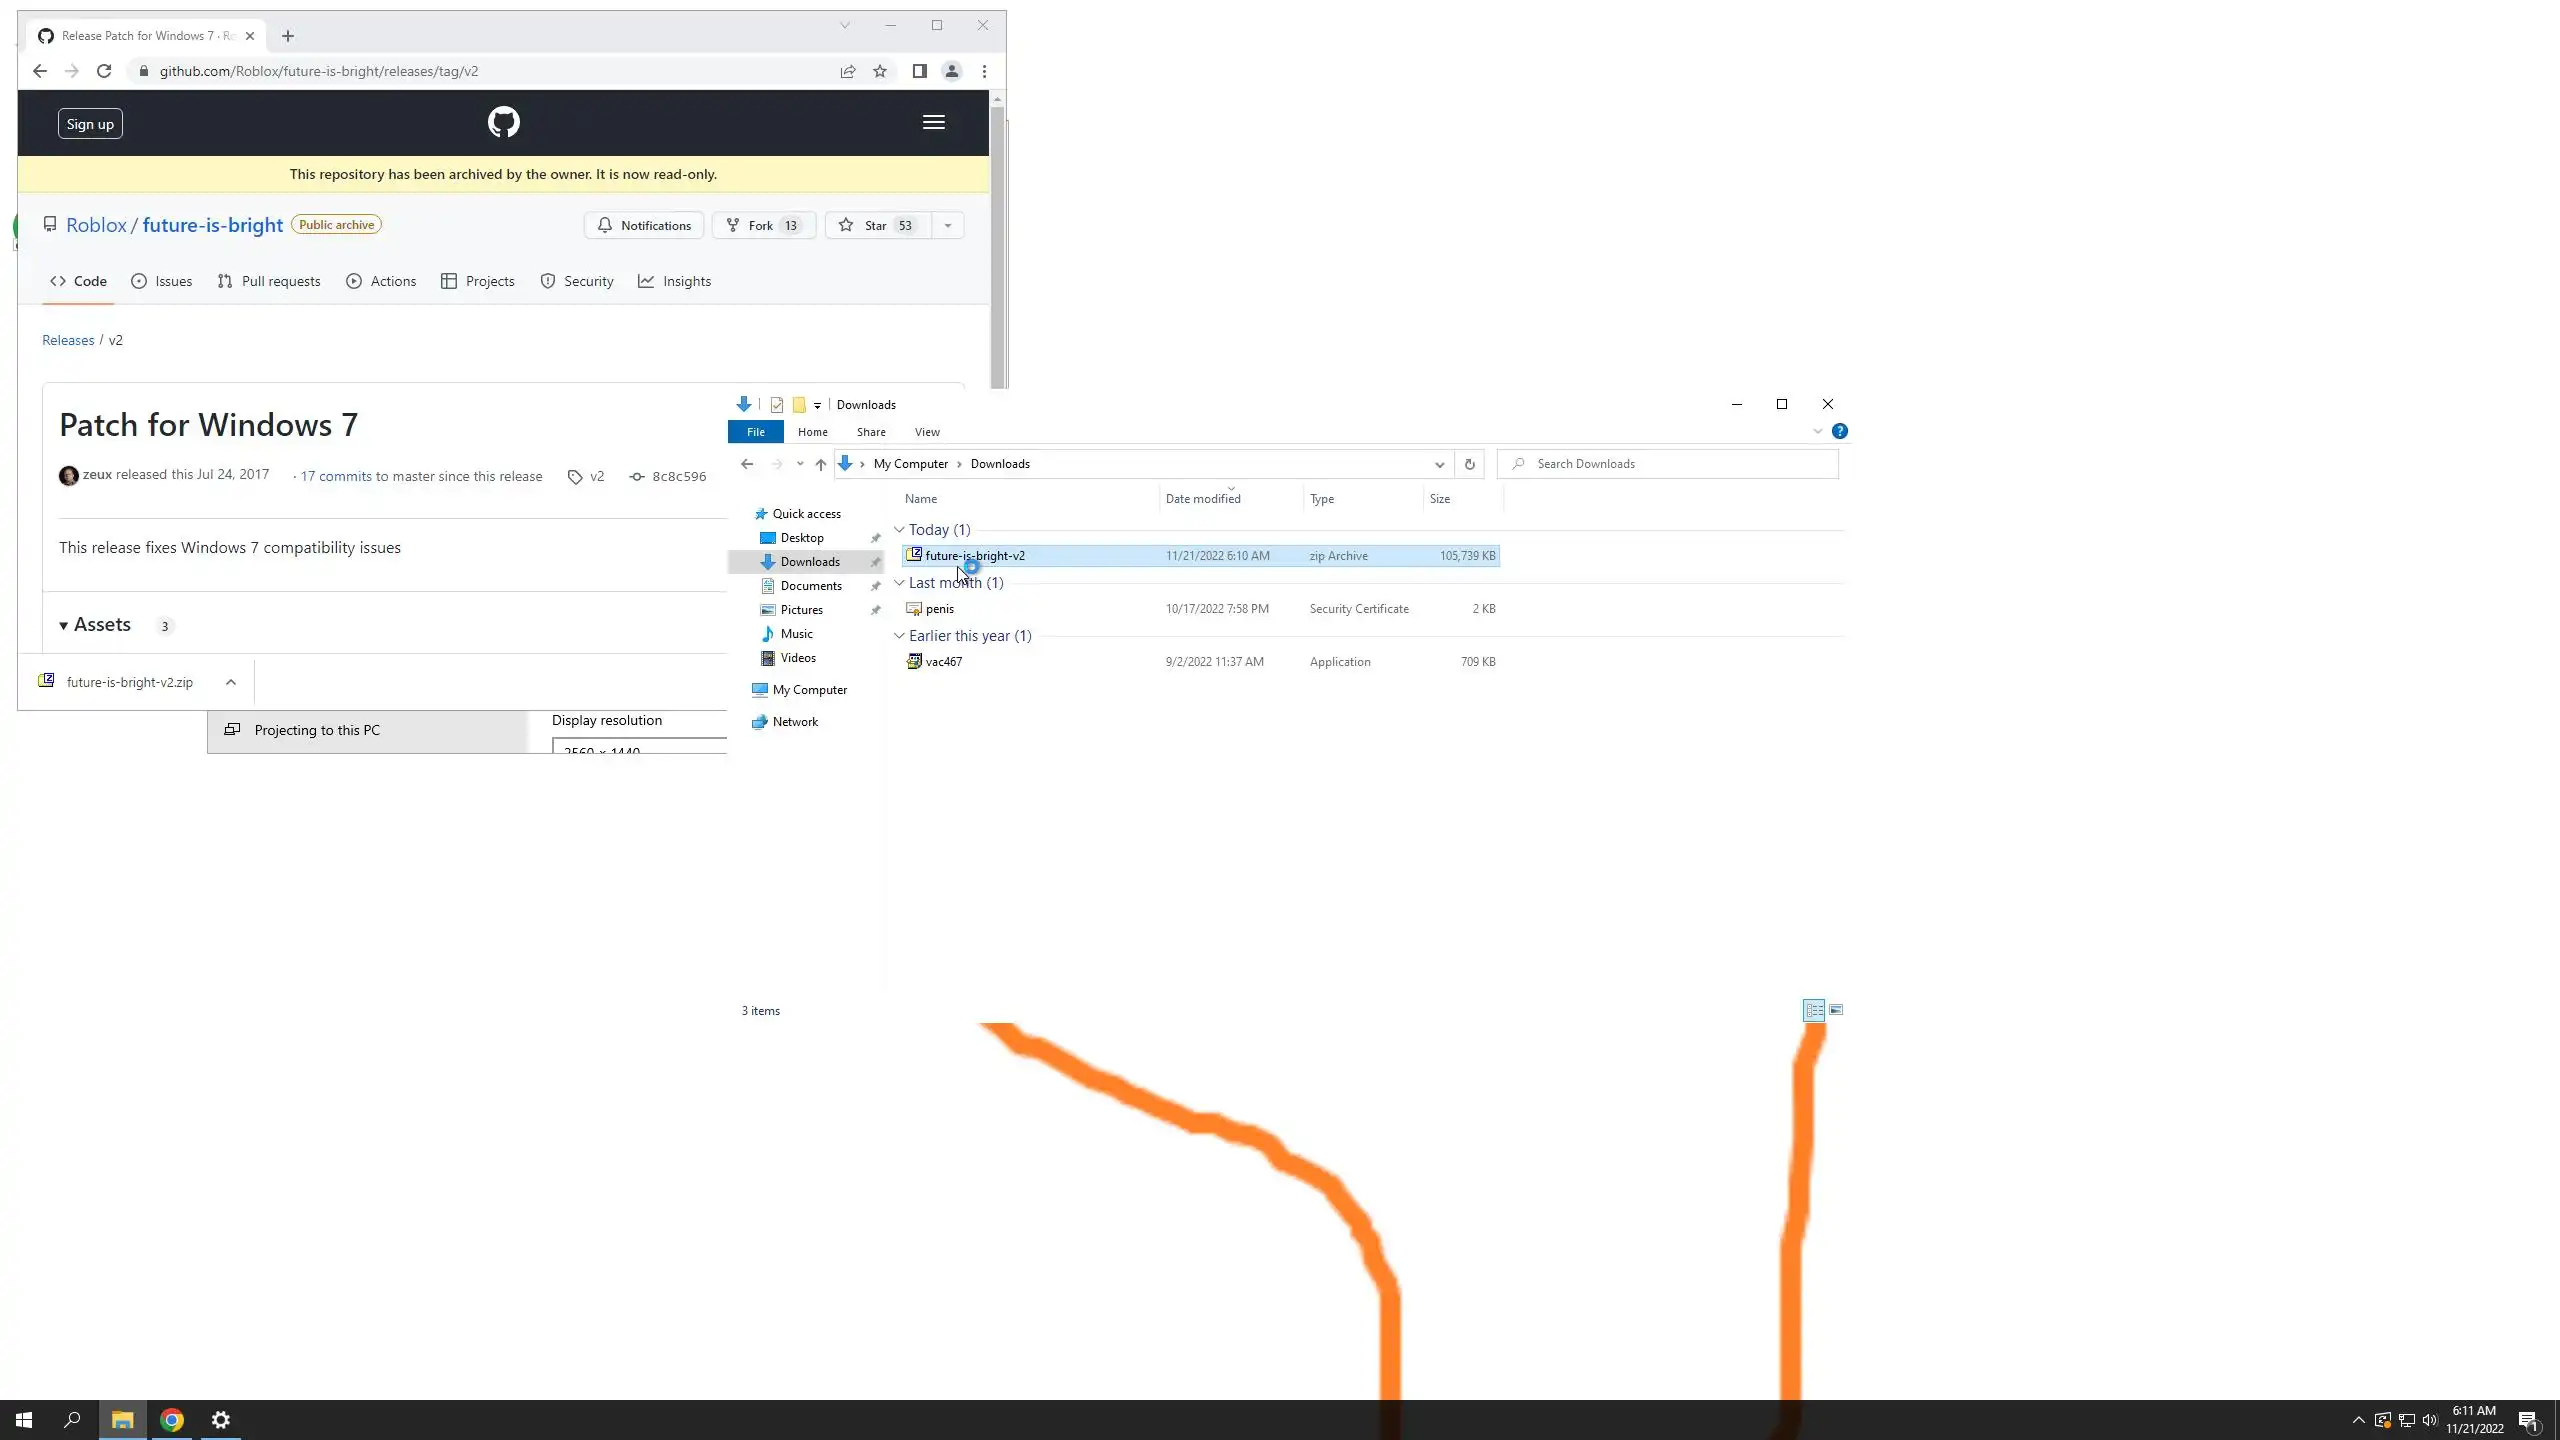Open the View ribbon tab
The image size is (2560, 1440).
(x=926, y=432)
